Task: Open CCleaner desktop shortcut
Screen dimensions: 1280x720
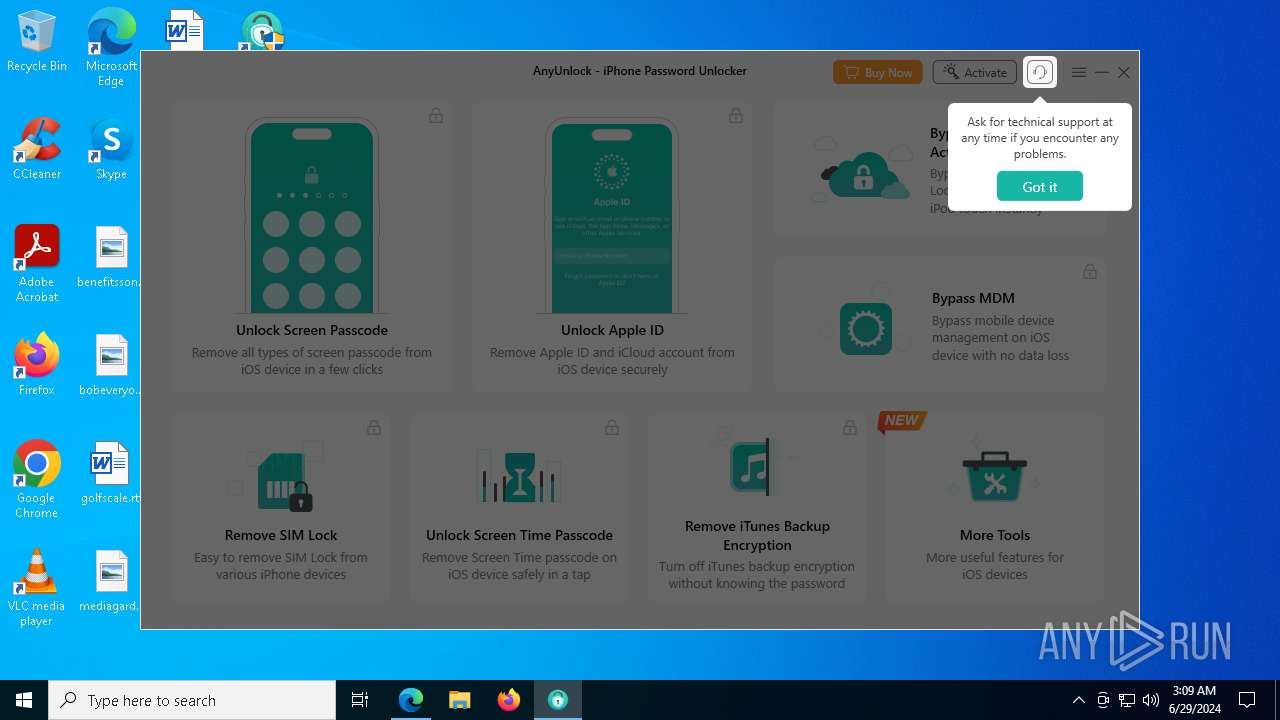Action: (37, 150)
